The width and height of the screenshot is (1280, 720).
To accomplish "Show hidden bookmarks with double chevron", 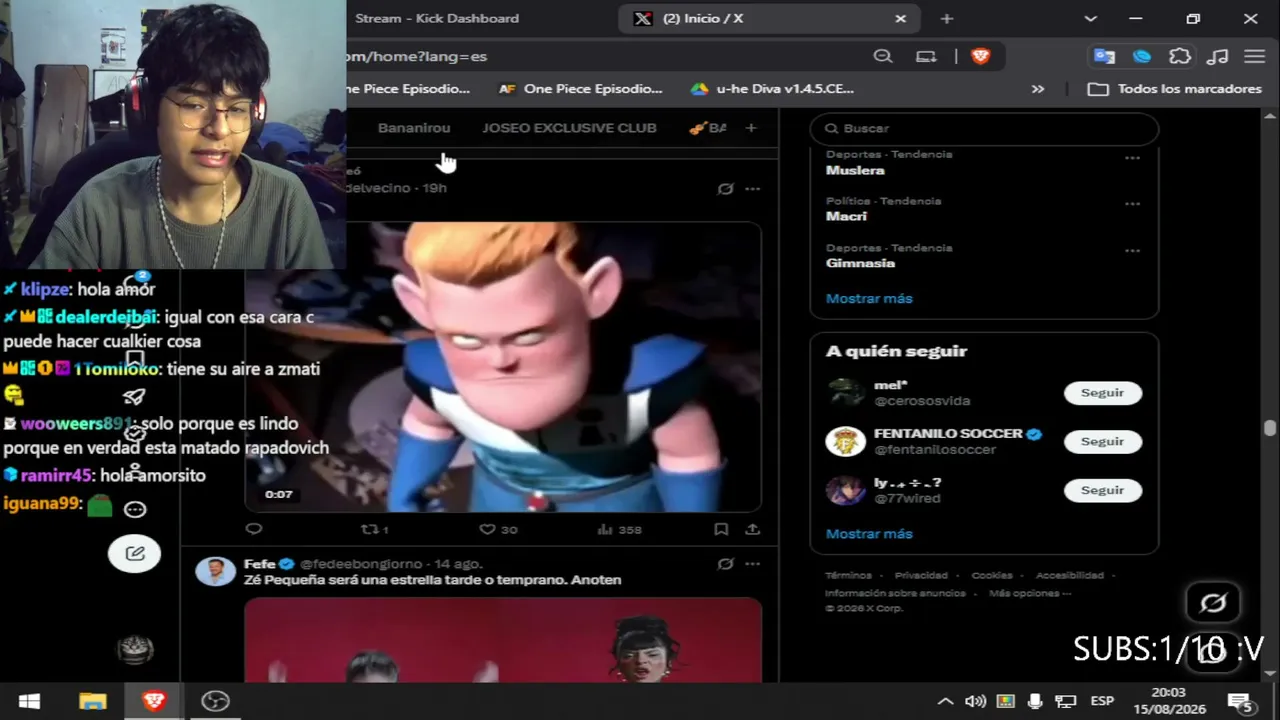I will click(x=1038, y=89).
